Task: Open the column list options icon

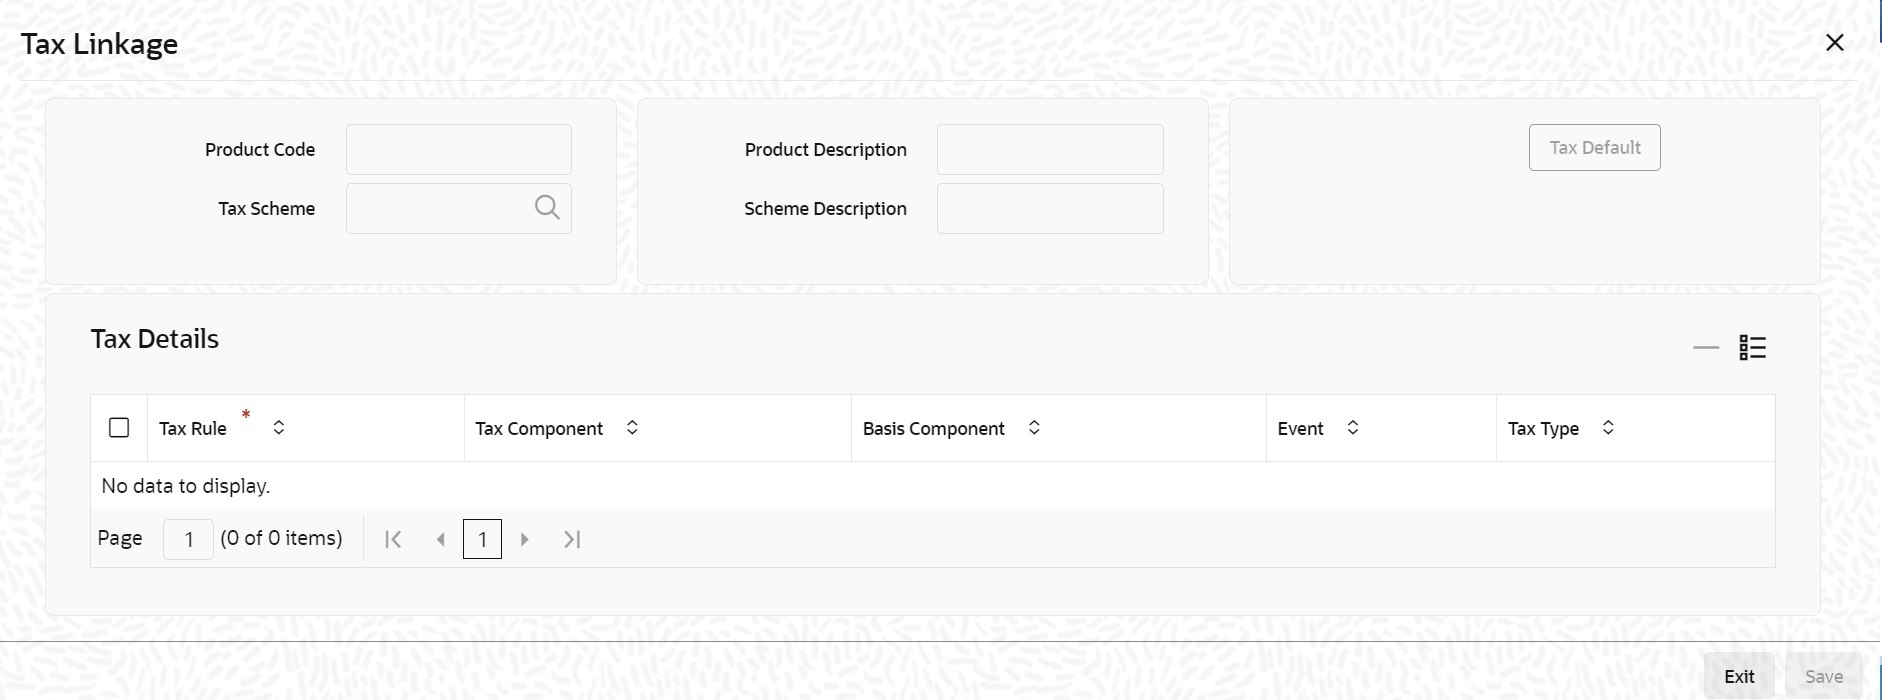Action: 1753,347
